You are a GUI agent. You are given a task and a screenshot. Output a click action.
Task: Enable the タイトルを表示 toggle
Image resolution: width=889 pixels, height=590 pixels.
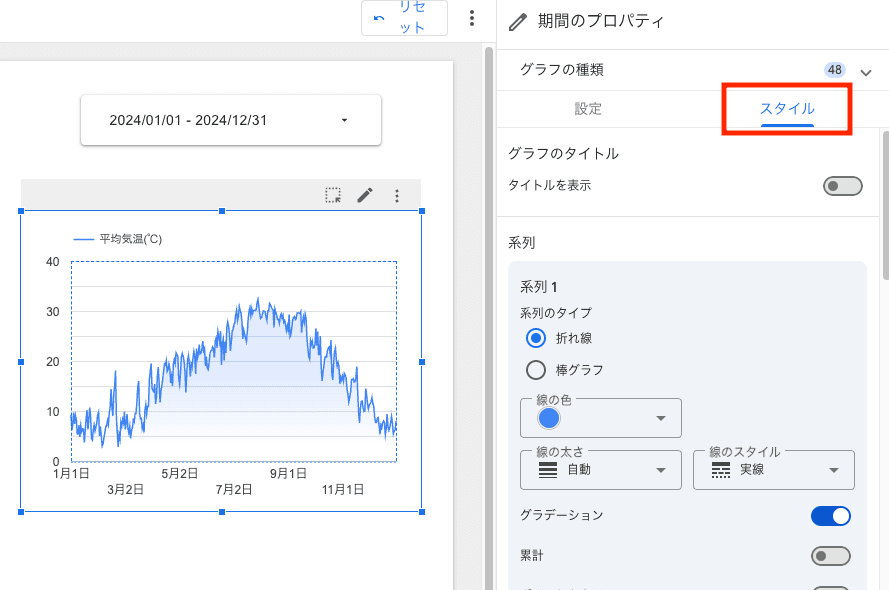(842, 186)
